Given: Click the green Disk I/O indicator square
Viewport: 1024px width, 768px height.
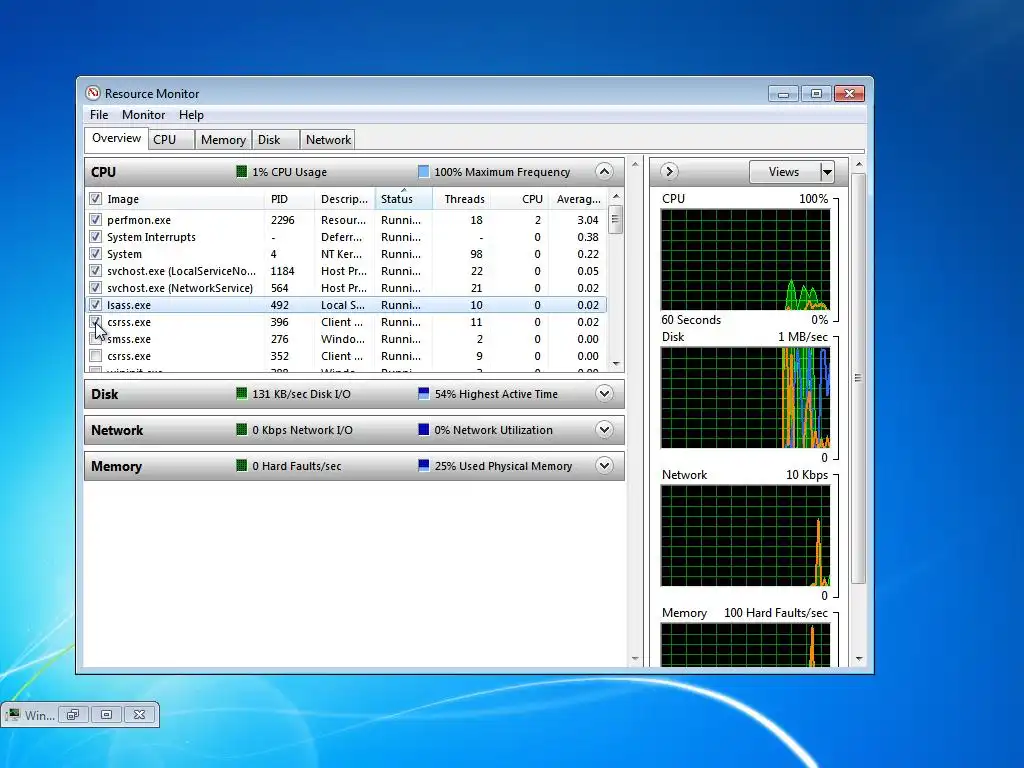Looking at the screenshot, I should [x=242, y=394].
